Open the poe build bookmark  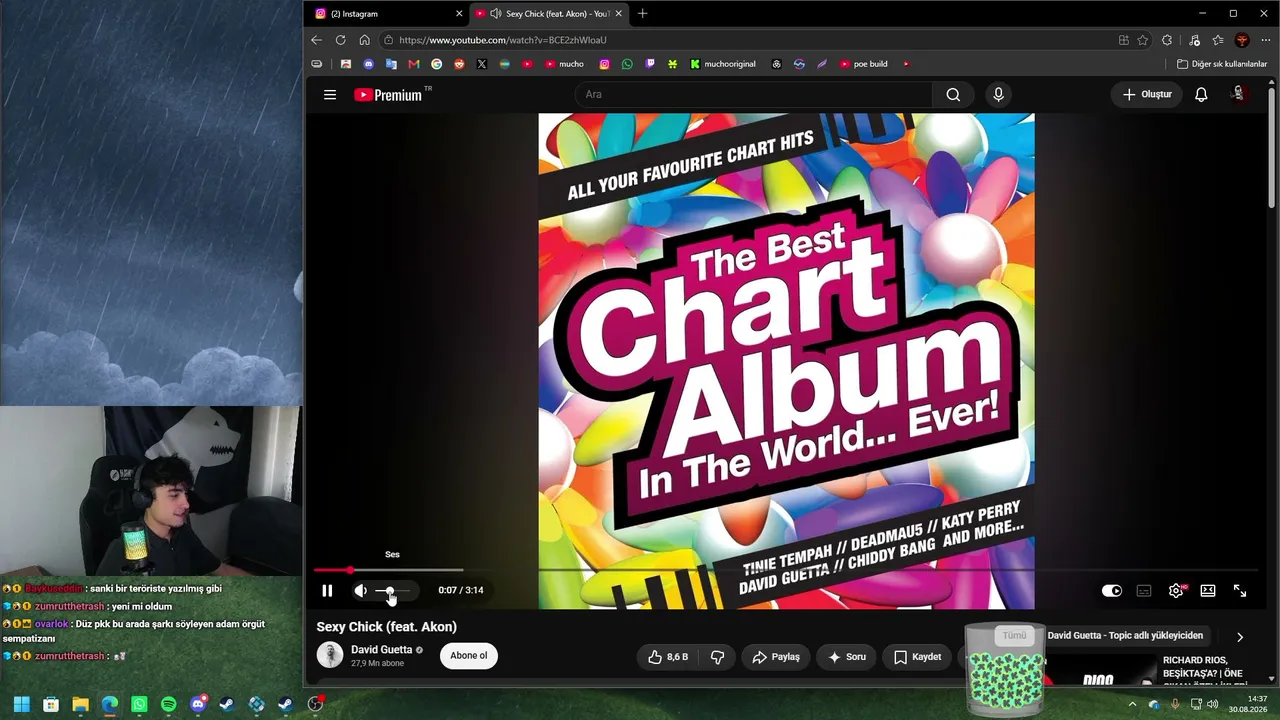click(863, 64)
